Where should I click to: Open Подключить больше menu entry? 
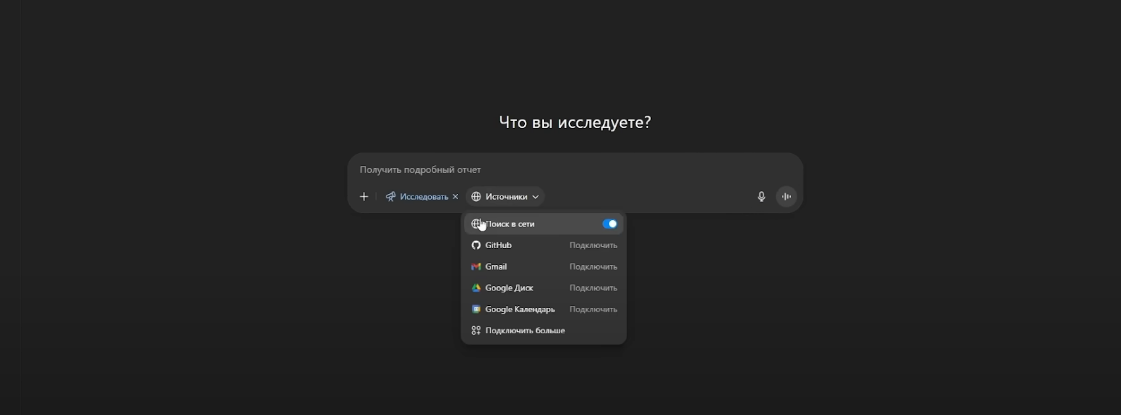coord(543,331)
